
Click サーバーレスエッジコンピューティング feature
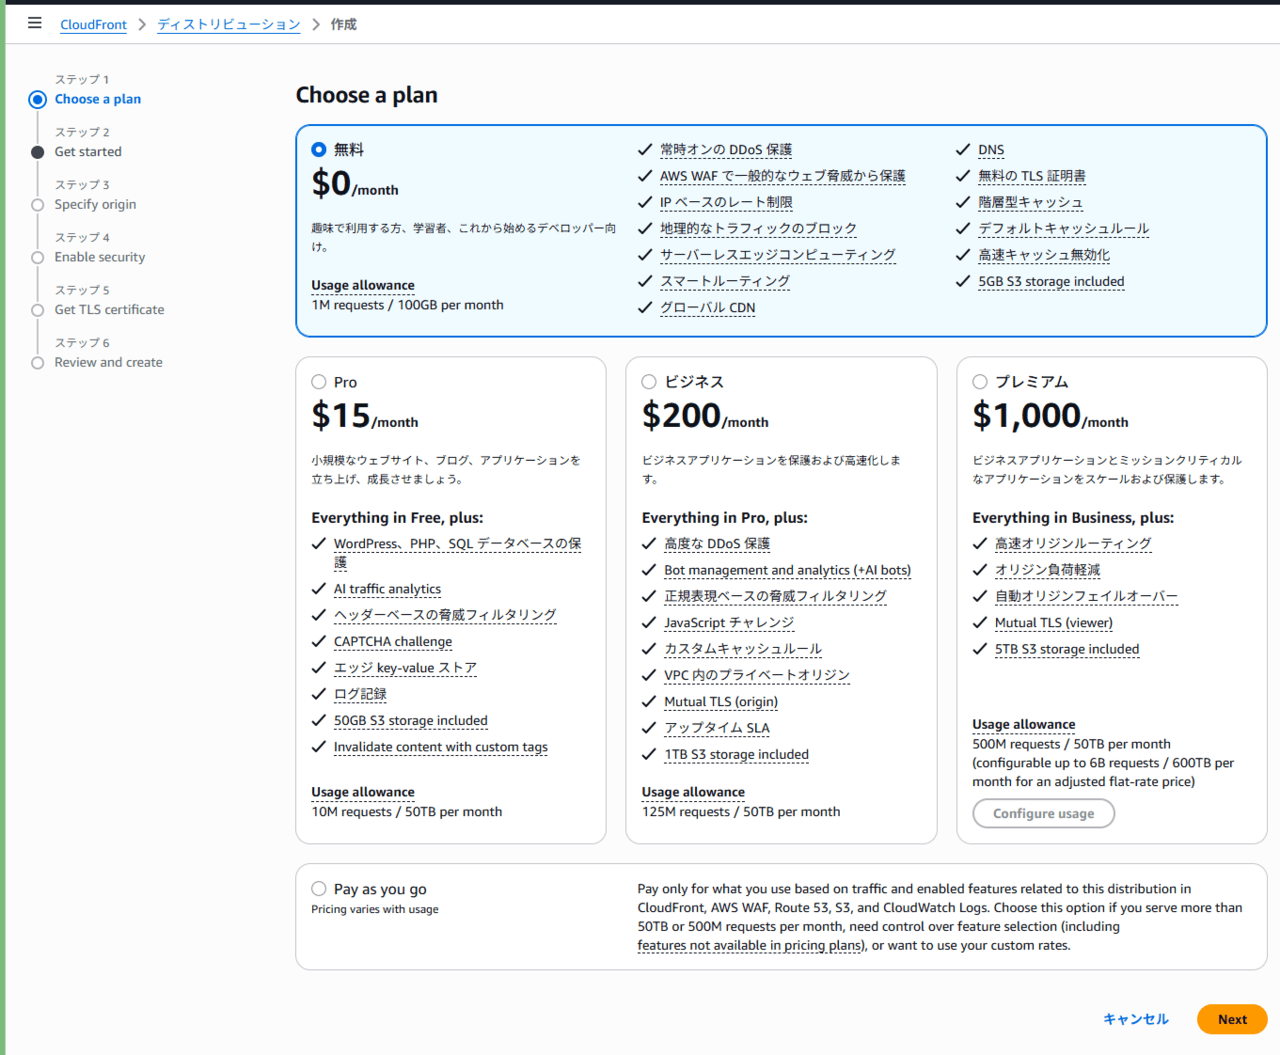pos(778,255)
